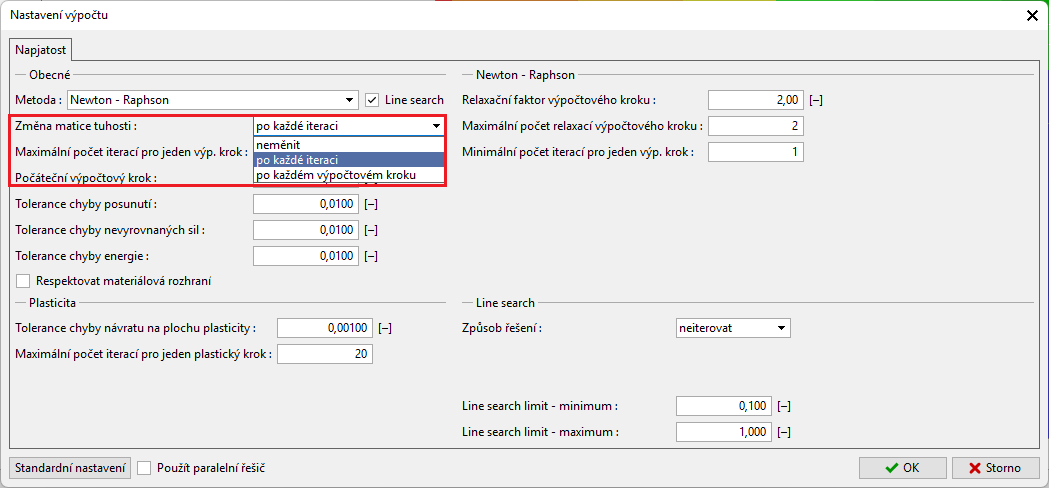Enable Respektovat materiálová rozhraní checkbox
Image resolution: width=1049 pixels, height=488 pixels.
tap(24, 281)
